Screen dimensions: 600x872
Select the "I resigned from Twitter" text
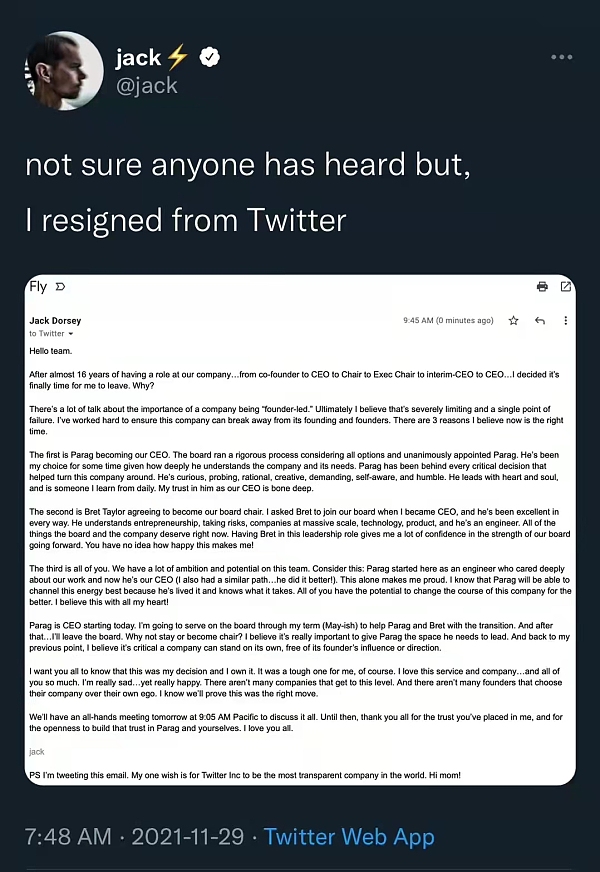[186, 220]
